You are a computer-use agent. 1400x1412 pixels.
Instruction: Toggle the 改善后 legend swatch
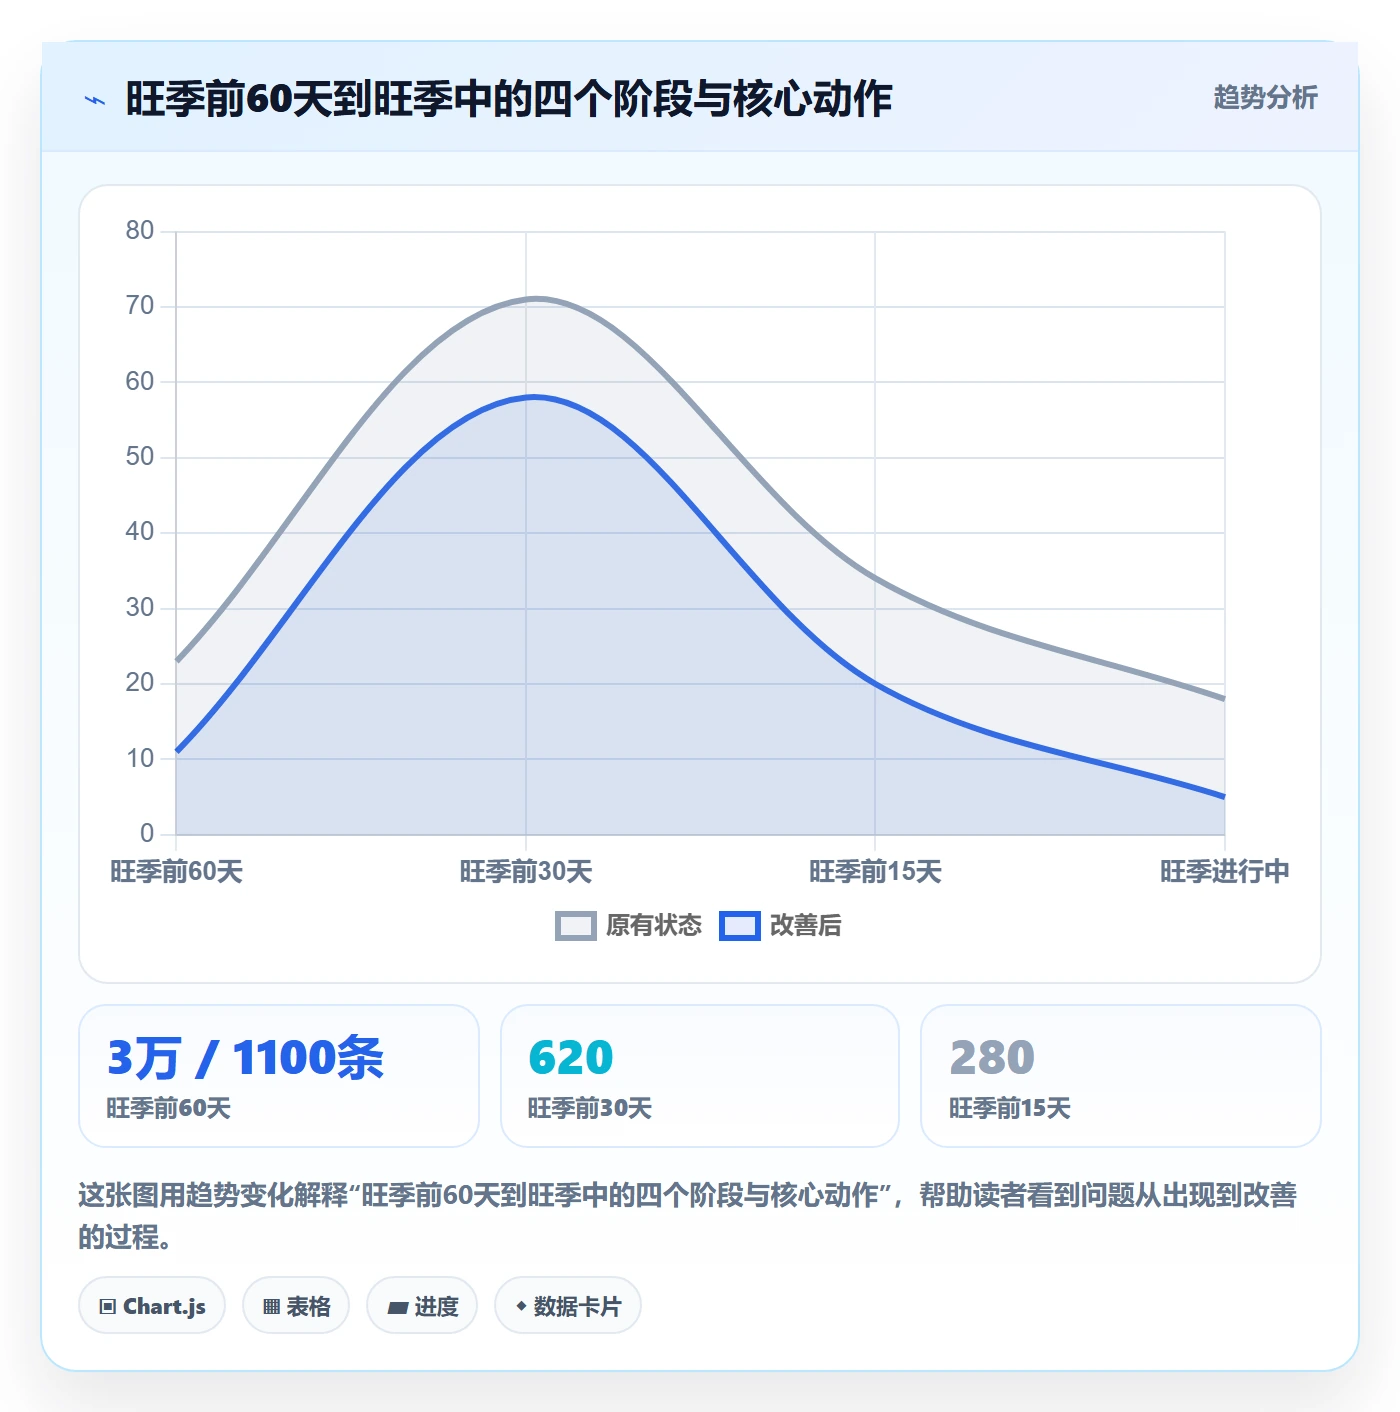[740, 926]
